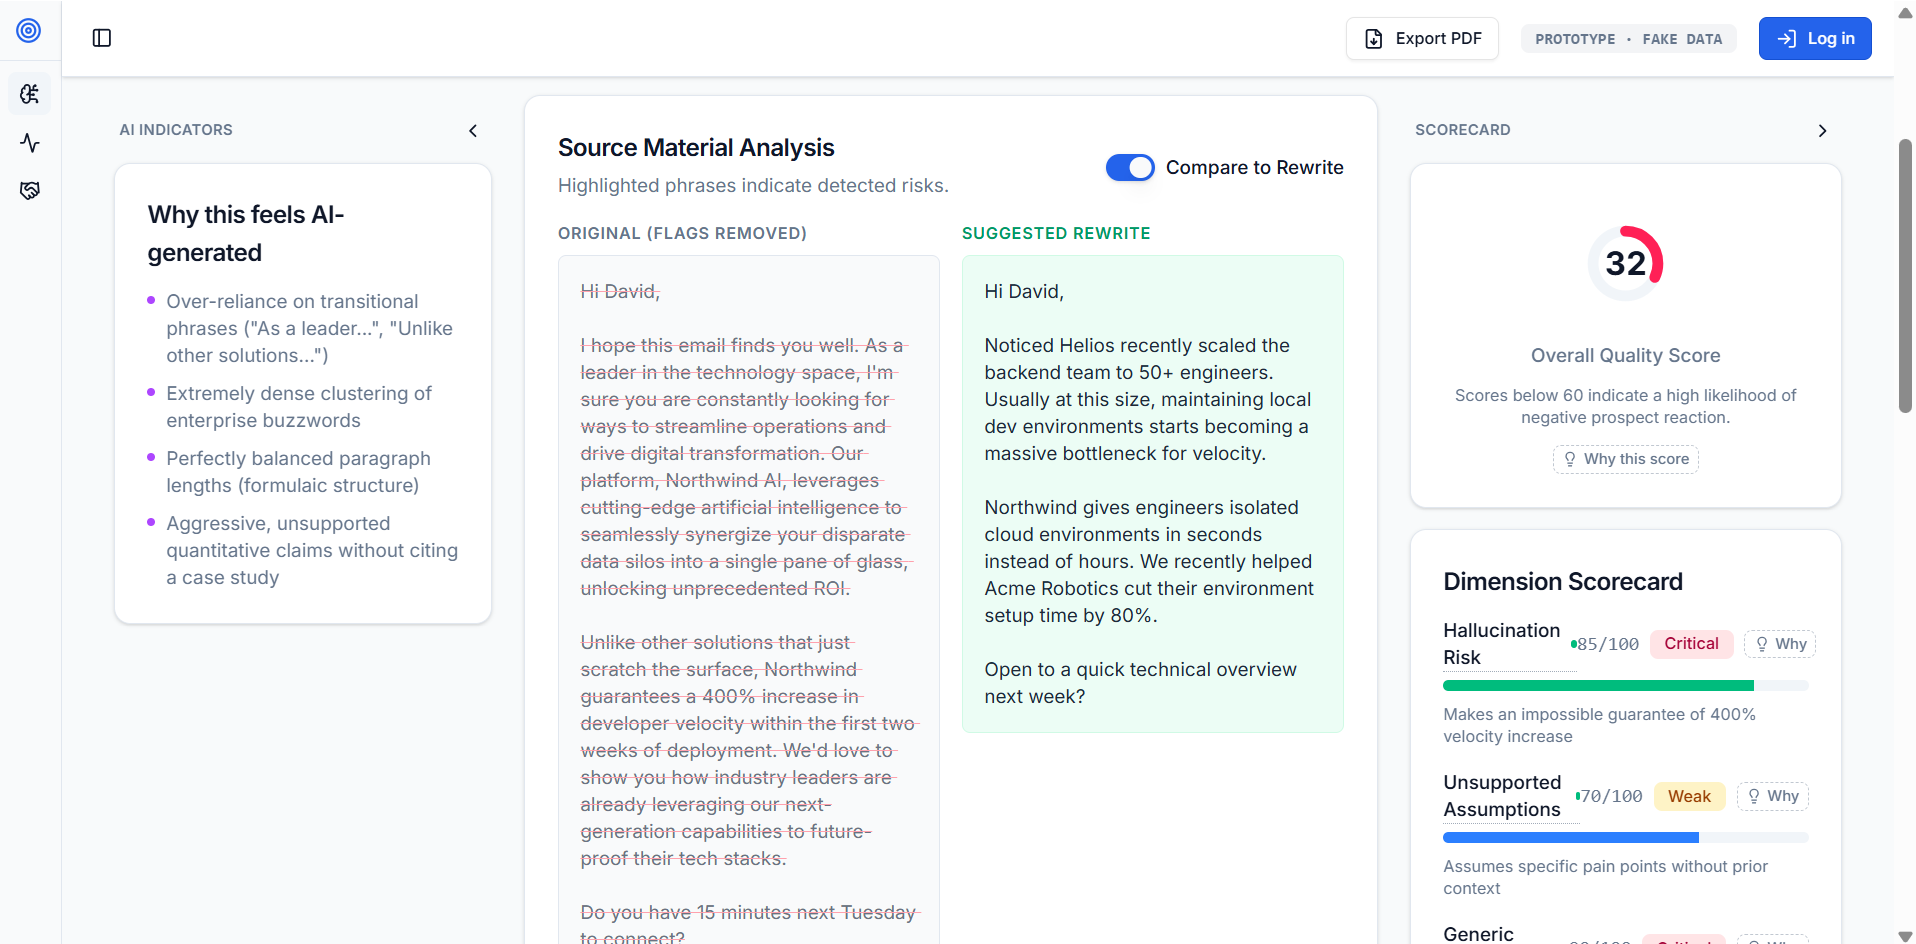The image size is (1916, 944).
Task: Click the Log in button
Action: [x=1815, y=39]
